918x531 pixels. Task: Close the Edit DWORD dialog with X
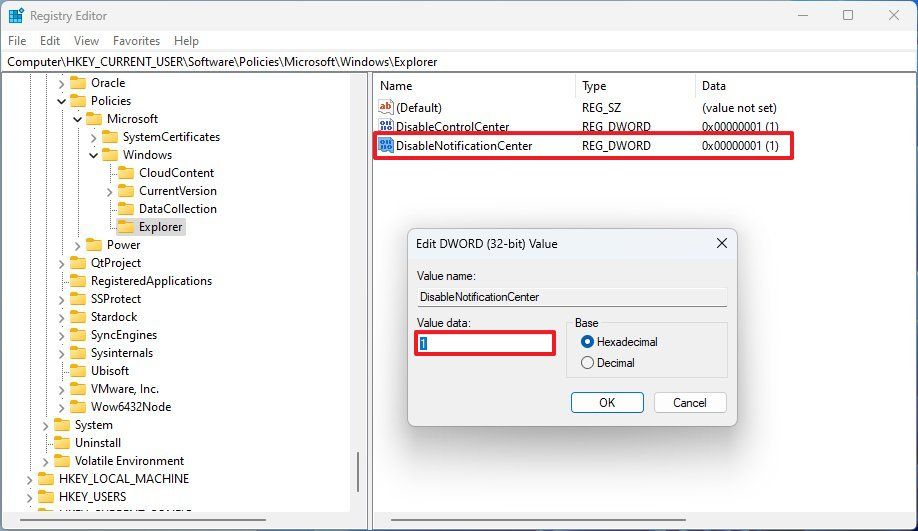(x=722, y=243)
